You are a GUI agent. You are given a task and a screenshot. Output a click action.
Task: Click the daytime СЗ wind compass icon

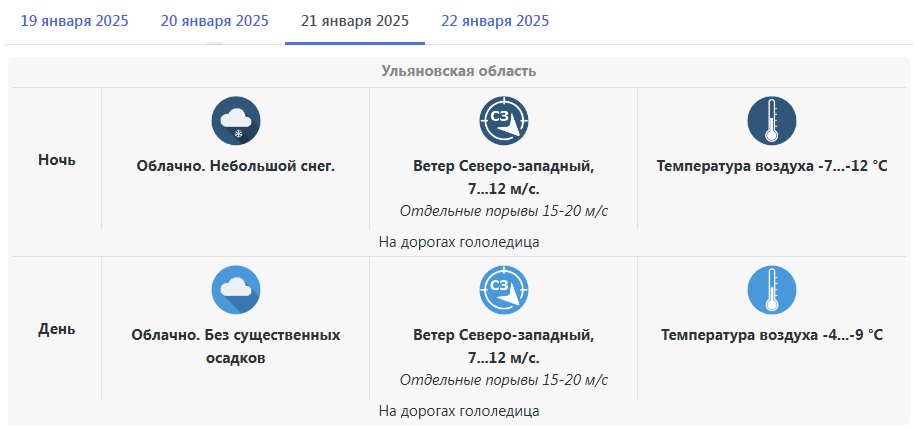504,290
